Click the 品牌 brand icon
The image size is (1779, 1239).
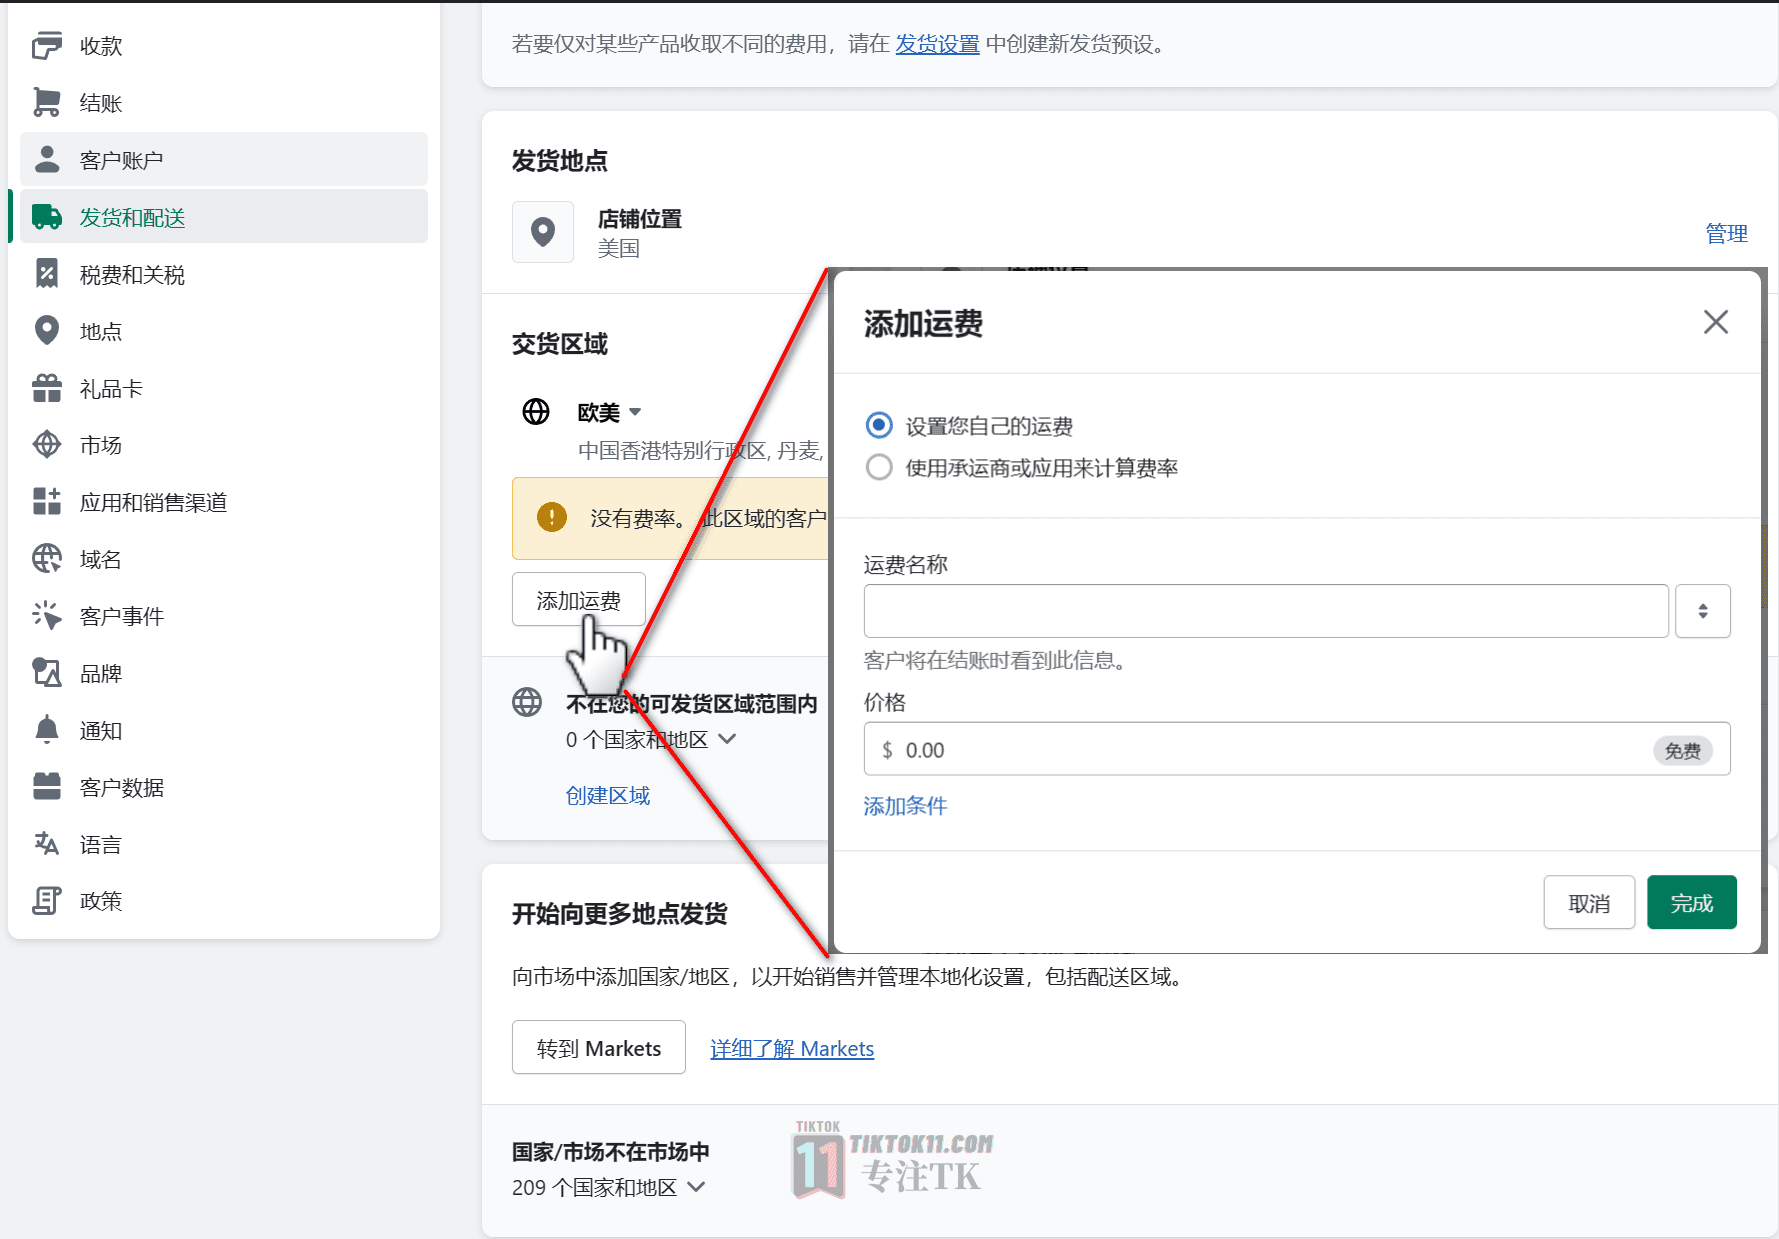click(x=47, y=673)
